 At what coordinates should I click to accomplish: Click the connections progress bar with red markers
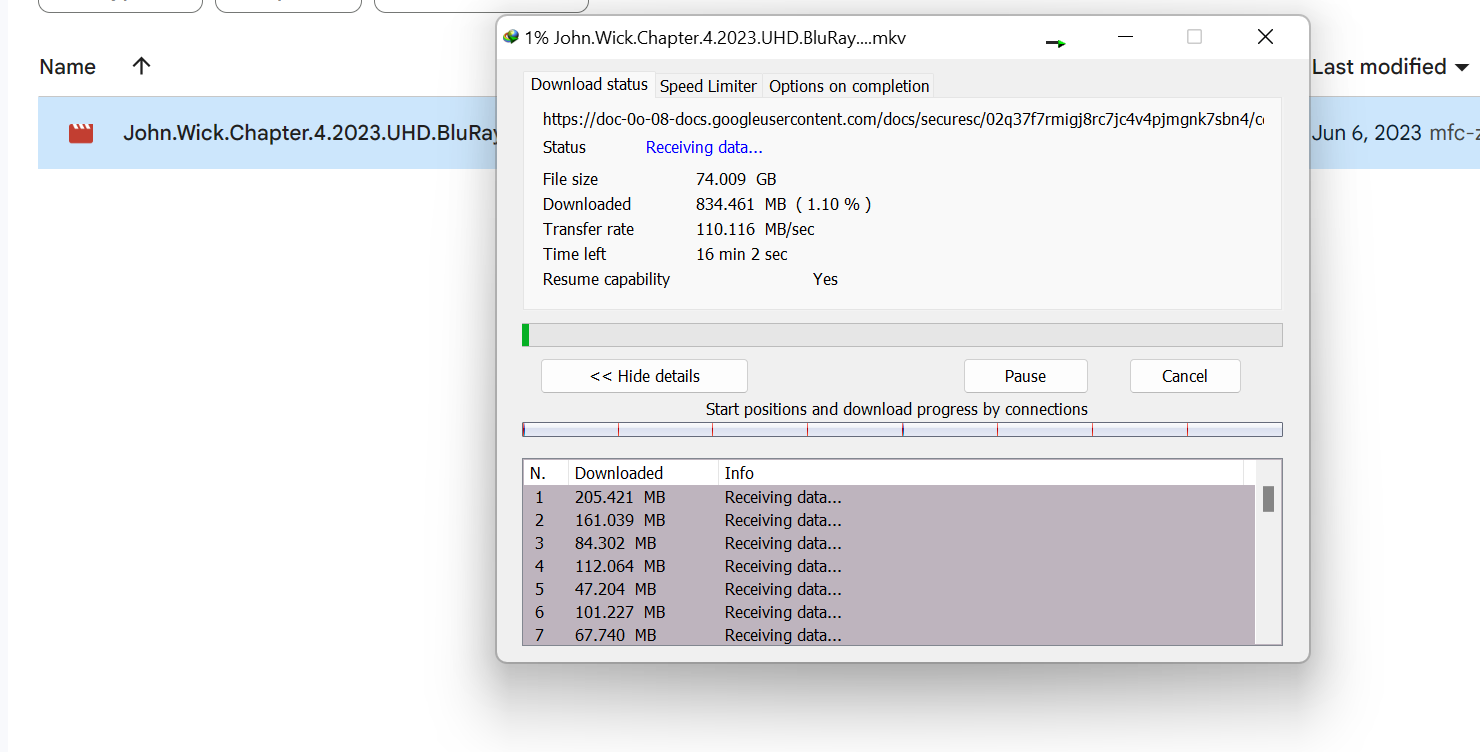[902, 430]
